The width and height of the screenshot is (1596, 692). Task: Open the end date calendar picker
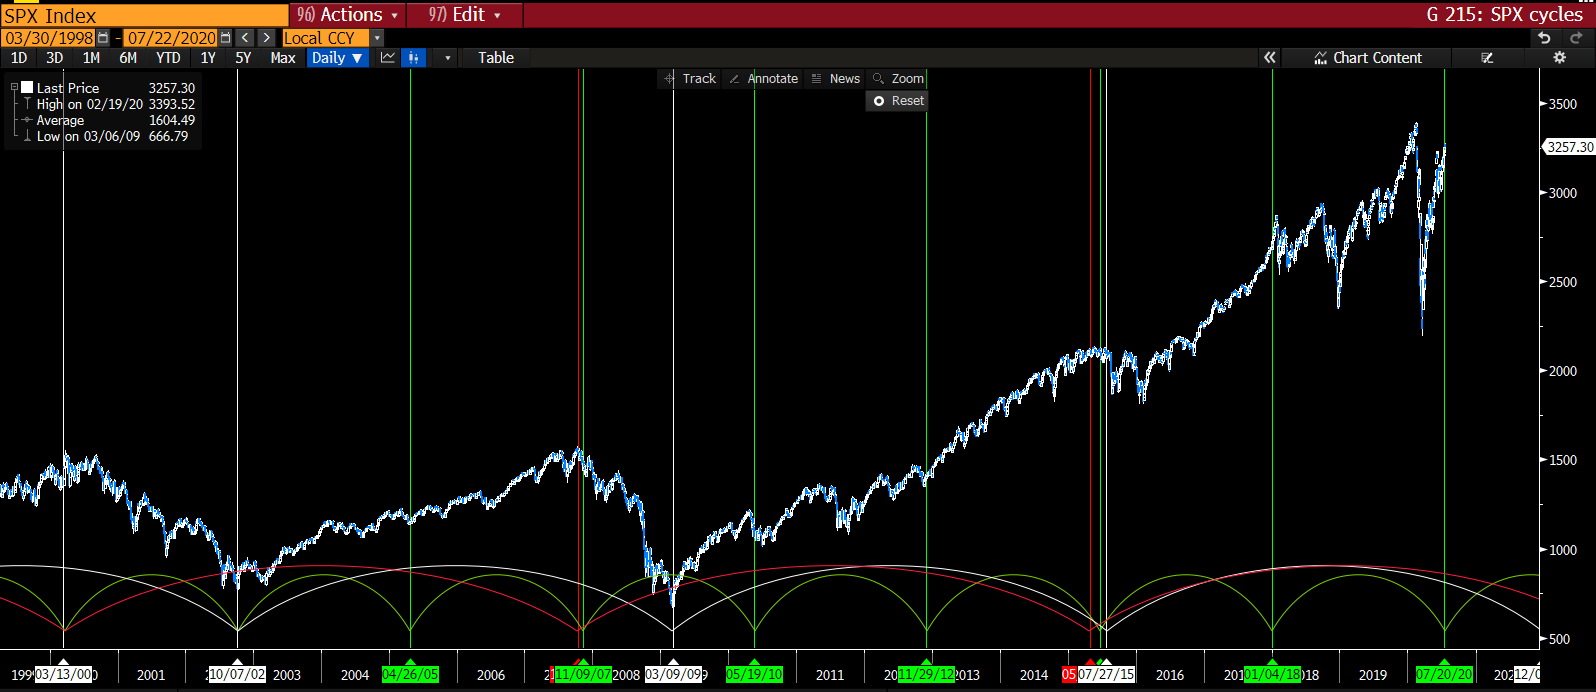(x=226, y=38)
